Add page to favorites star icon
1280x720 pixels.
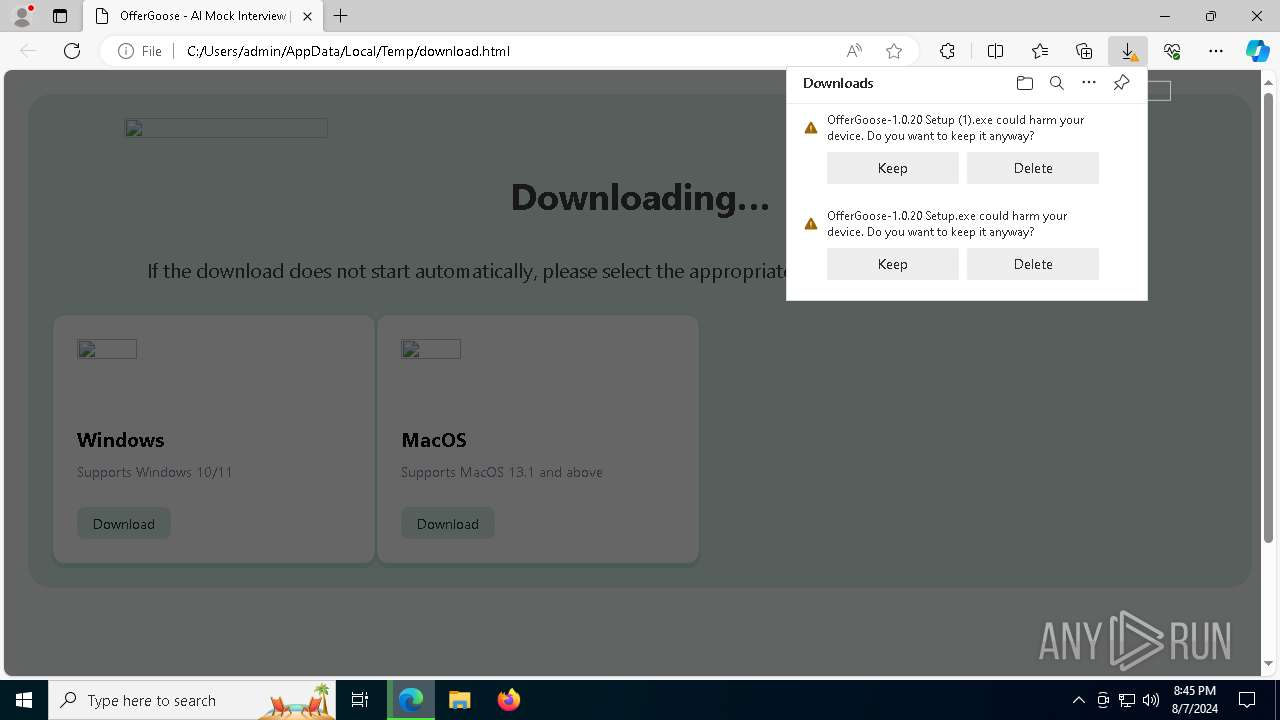(894, 51)
